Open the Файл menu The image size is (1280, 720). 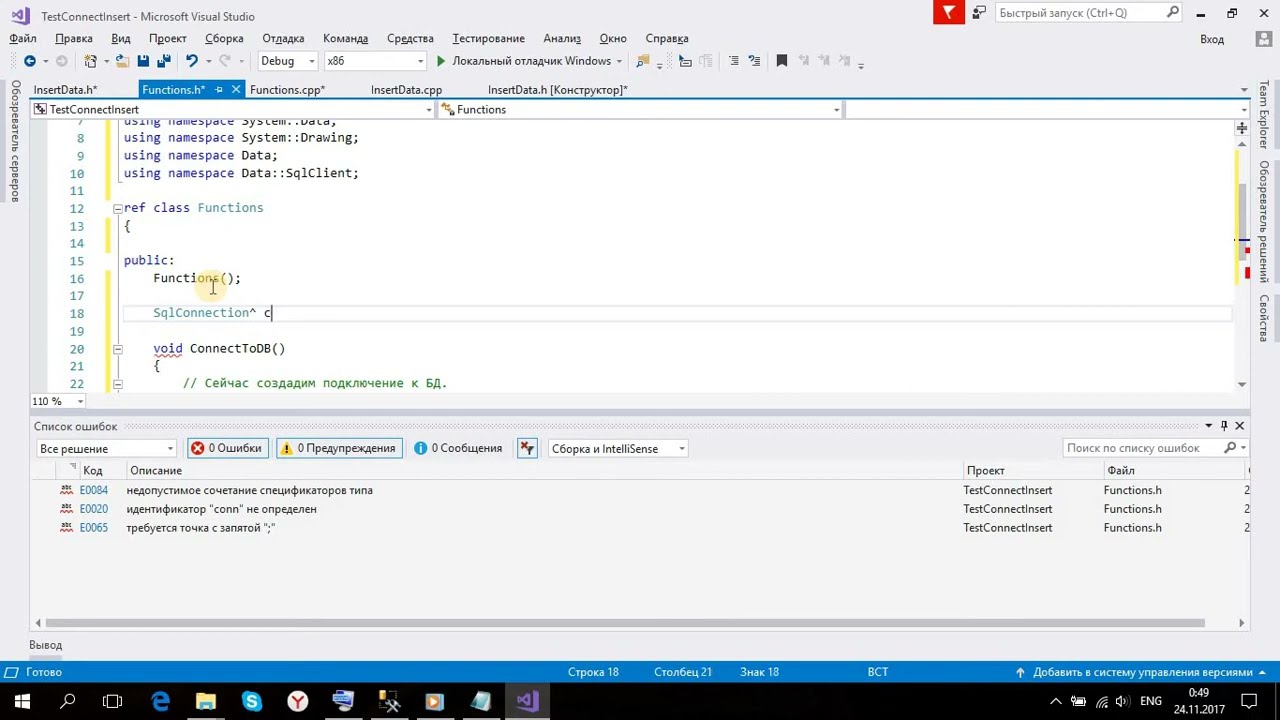click(23, 38)
